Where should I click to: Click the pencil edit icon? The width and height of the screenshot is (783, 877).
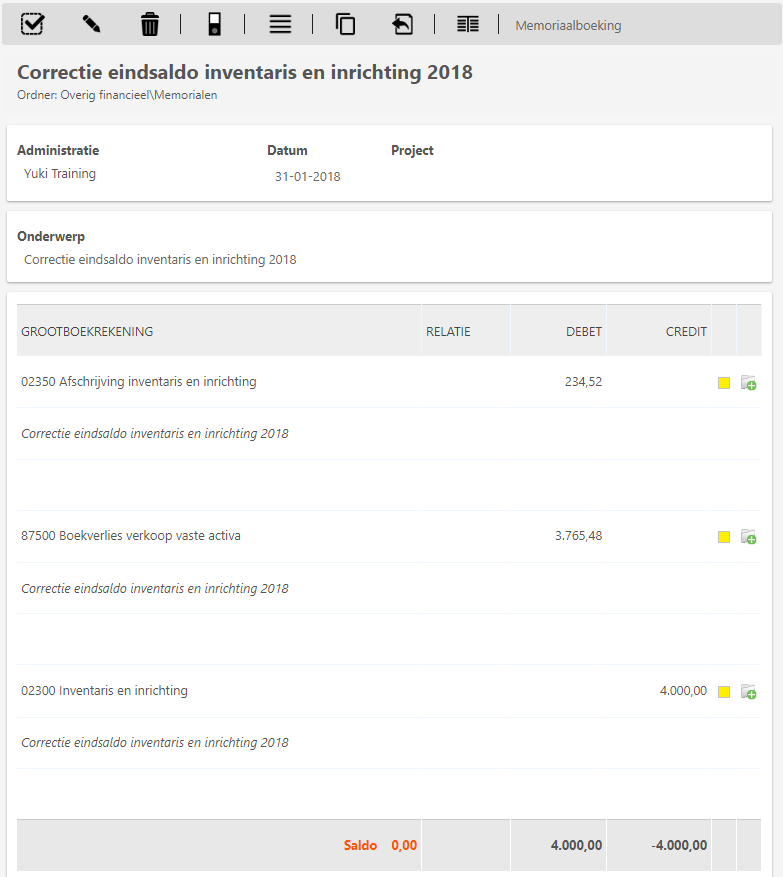[x=91, y=24]
